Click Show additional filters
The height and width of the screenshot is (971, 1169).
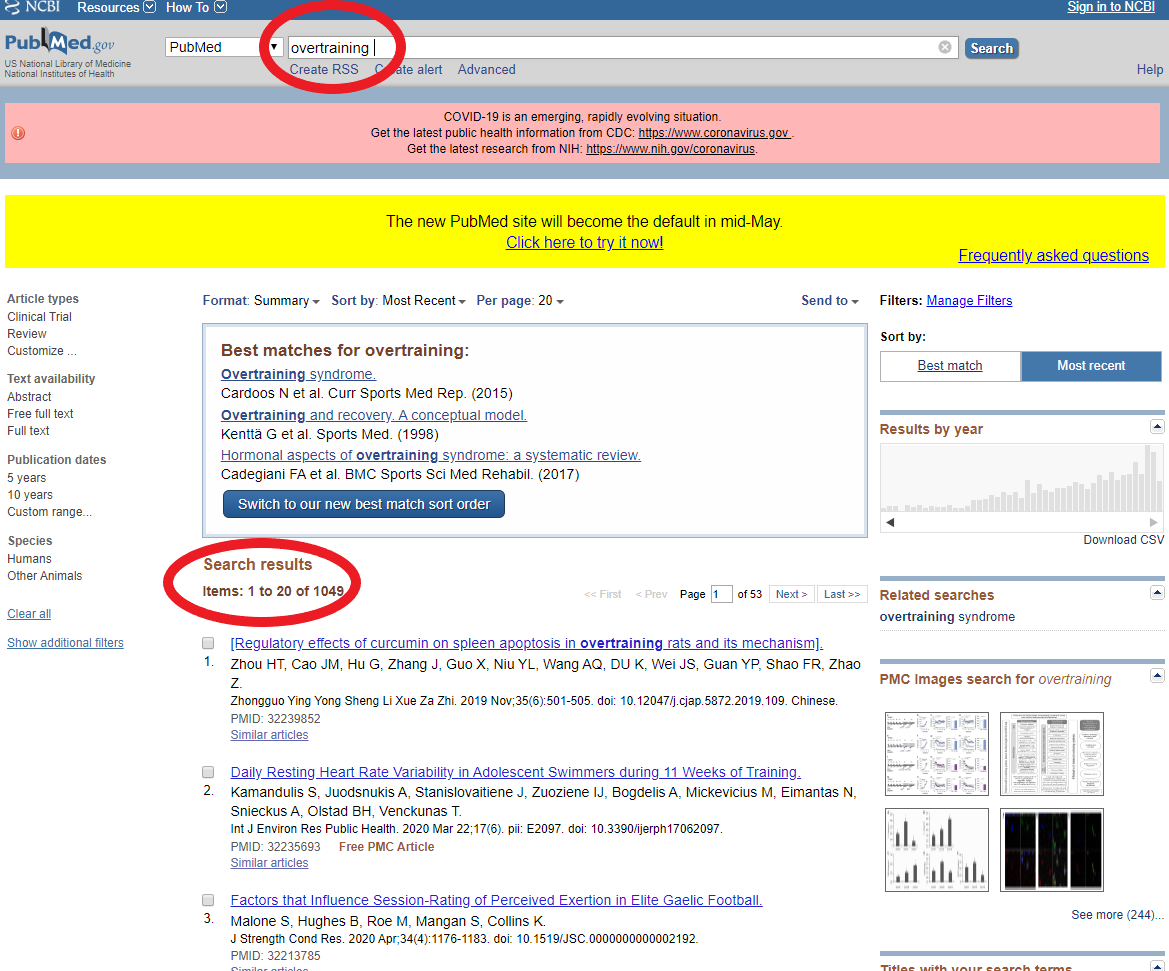66,643
